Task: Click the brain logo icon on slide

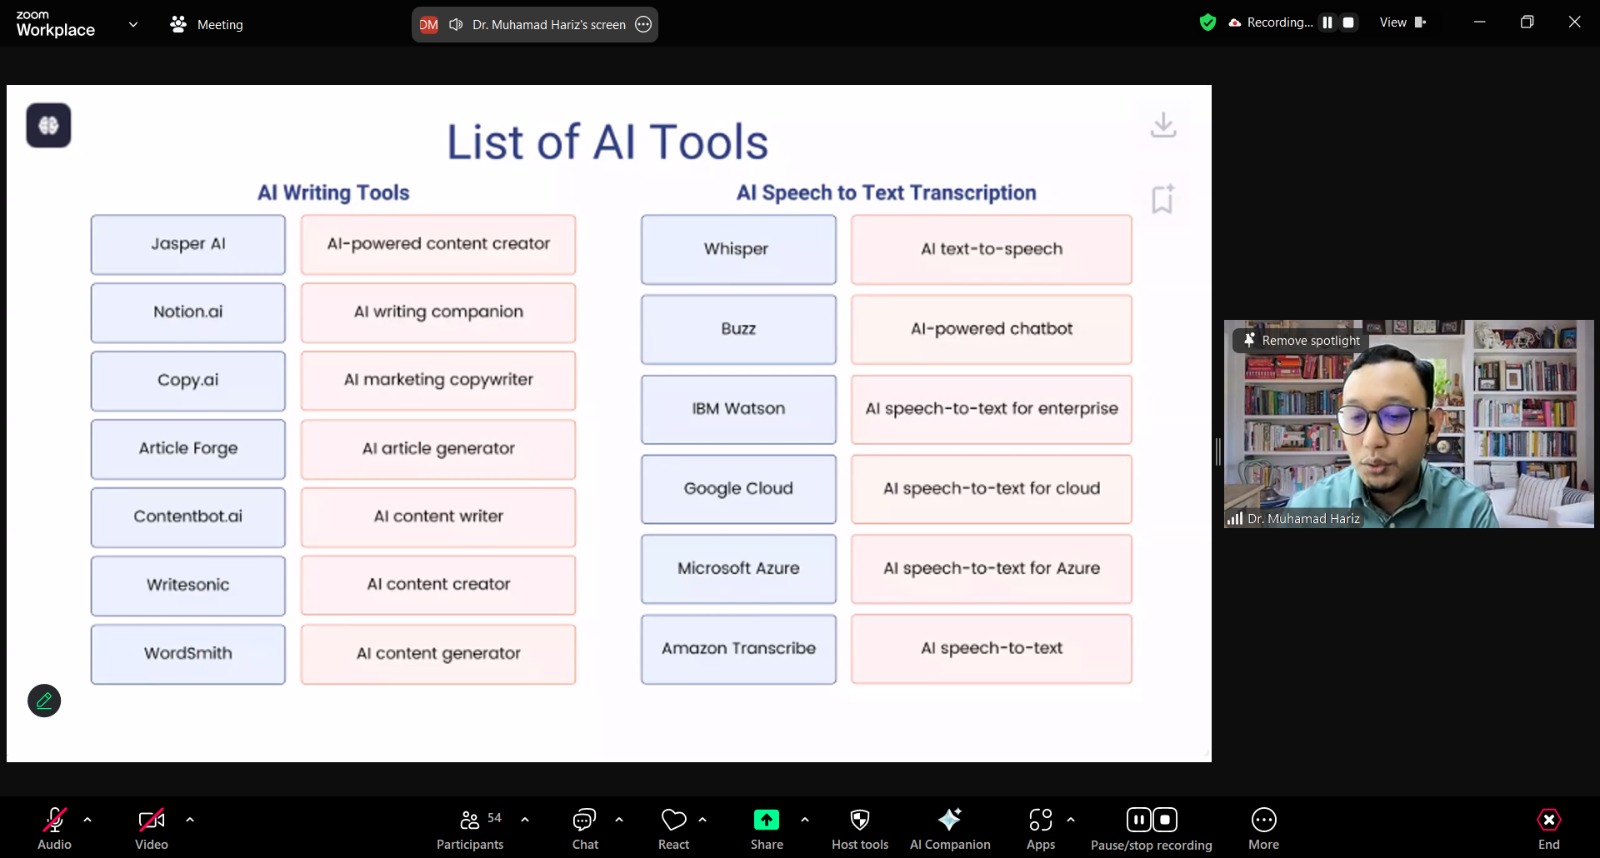Action: coord(48,125)
